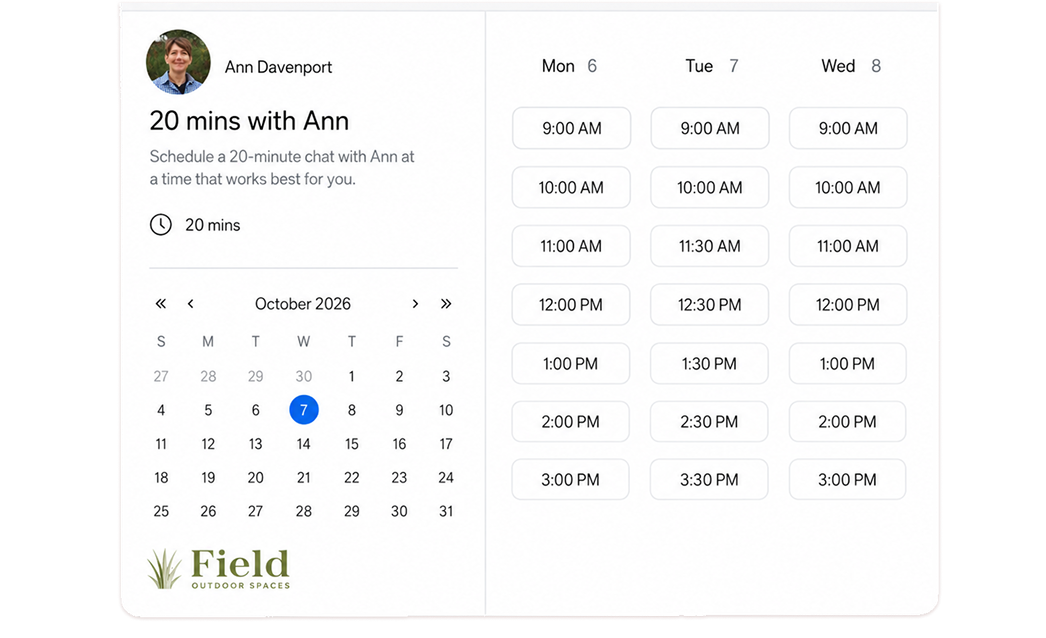Go to next month with right chevron

click(x=415, y=304)
